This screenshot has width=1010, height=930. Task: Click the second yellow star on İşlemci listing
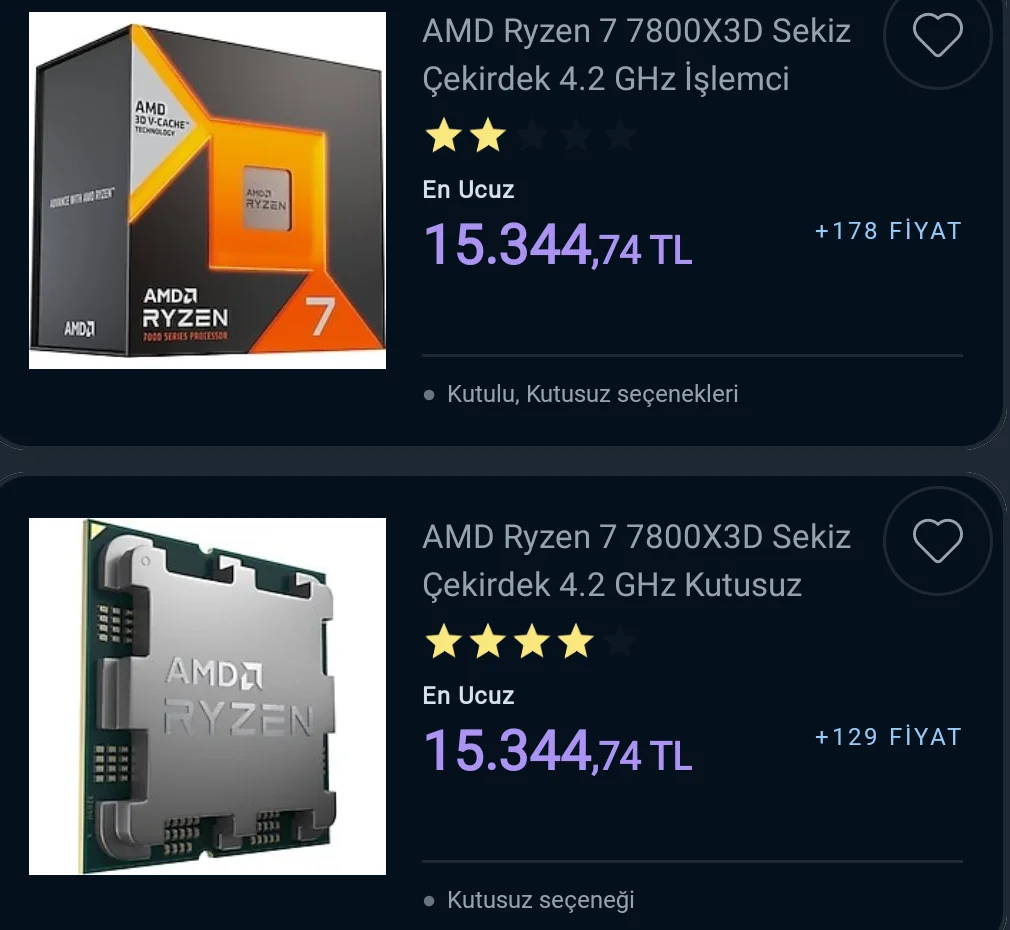[487, 136]
